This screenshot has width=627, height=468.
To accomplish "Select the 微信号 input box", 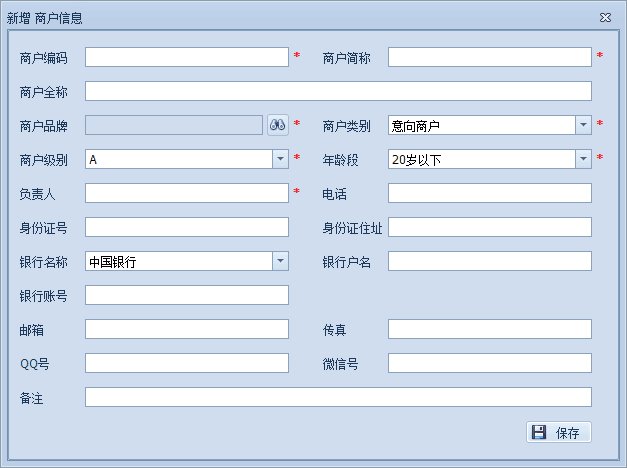I will point(489,363).
